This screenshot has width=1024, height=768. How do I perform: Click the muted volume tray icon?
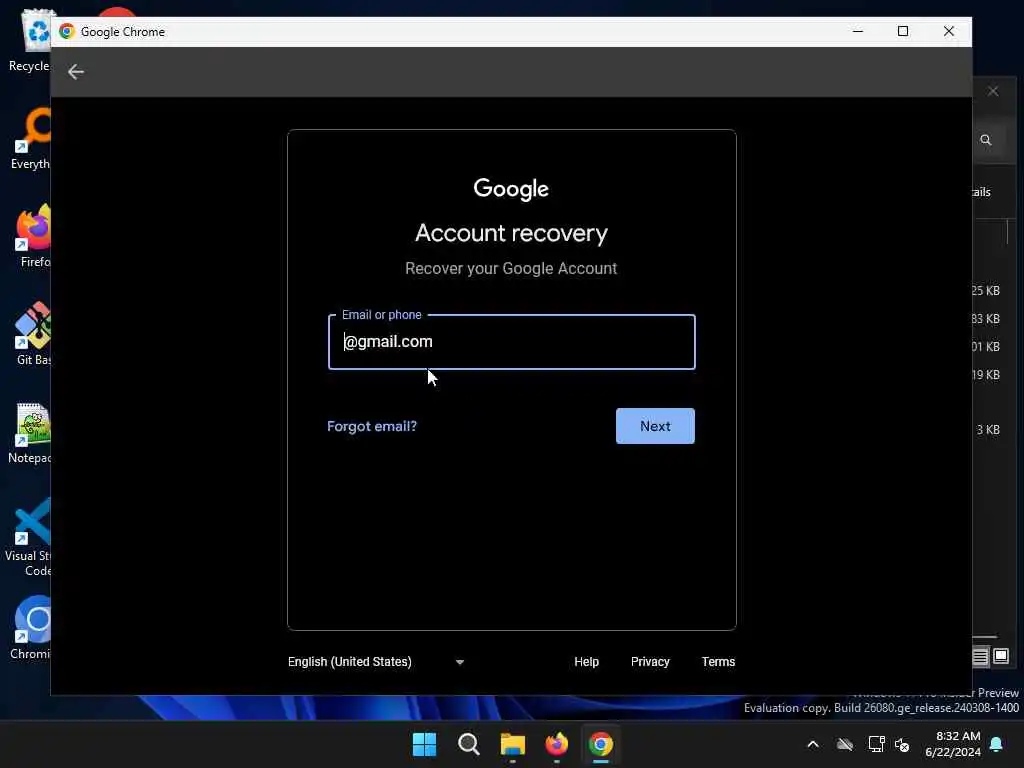point(902,744)
